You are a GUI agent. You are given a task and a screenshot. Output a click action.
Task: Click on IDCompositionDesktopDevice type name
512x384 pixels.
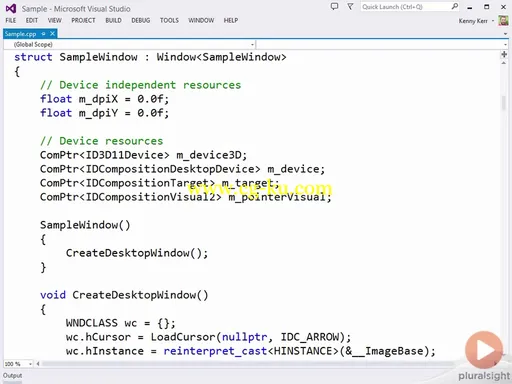click(170, 169)
